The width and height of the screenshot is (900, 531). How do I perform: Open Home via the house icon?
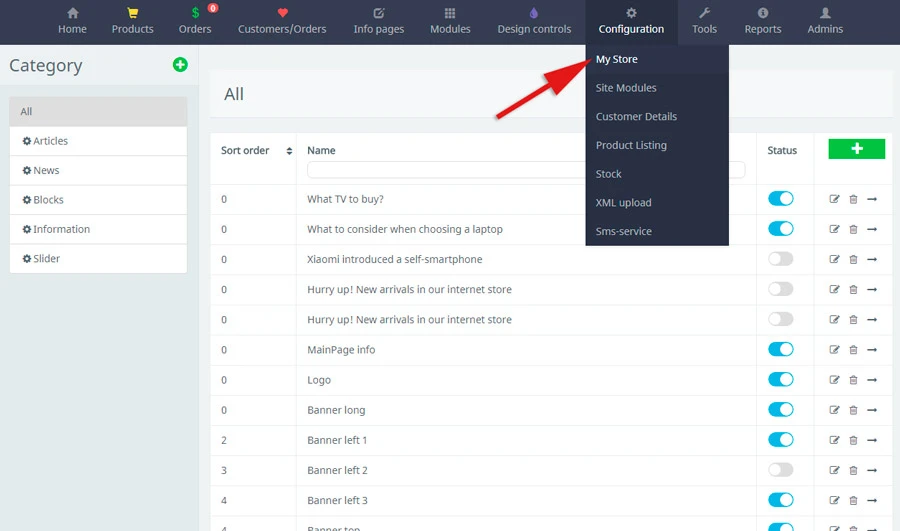point(72,13)
